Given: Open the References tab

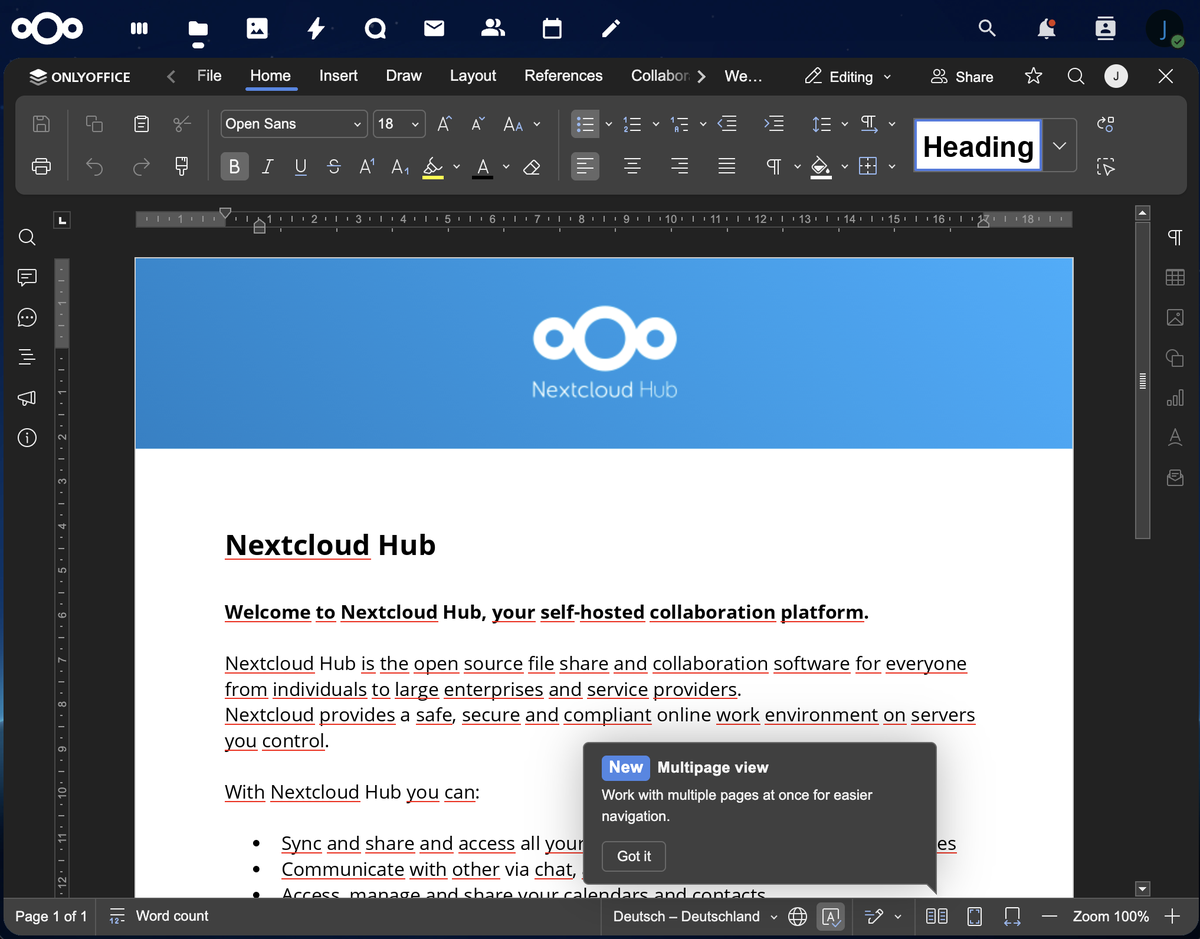Looking at the screenshot, I should (x=563, y=76).
